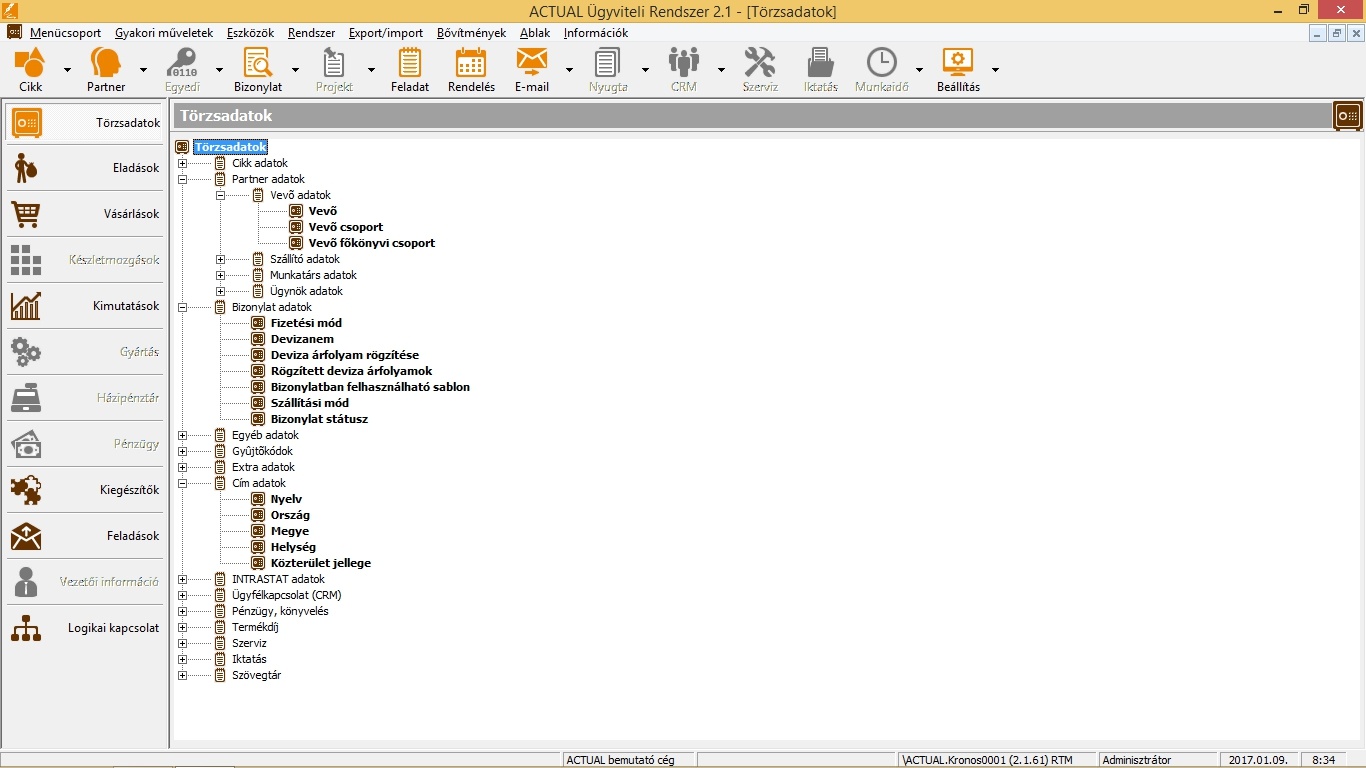Select Eladások in the left sidebar
Image resolution: width=1366 pixels, height=768 pixels.
(84, 169)
